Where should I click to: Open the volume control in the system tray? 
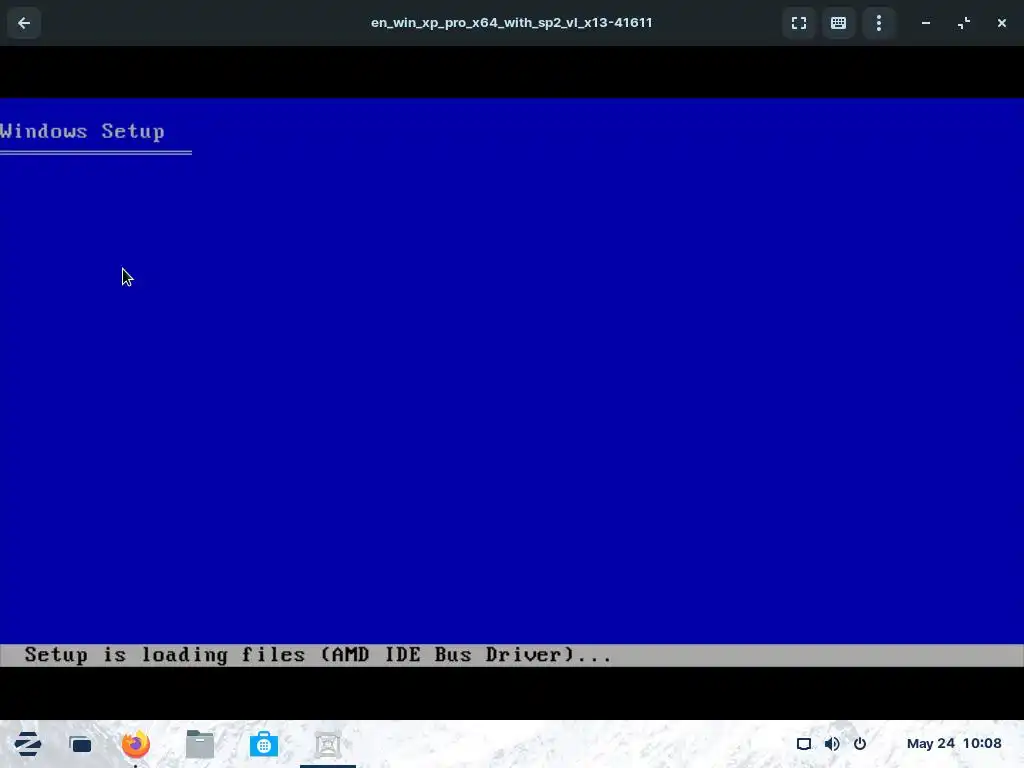(x=832, y=744)
